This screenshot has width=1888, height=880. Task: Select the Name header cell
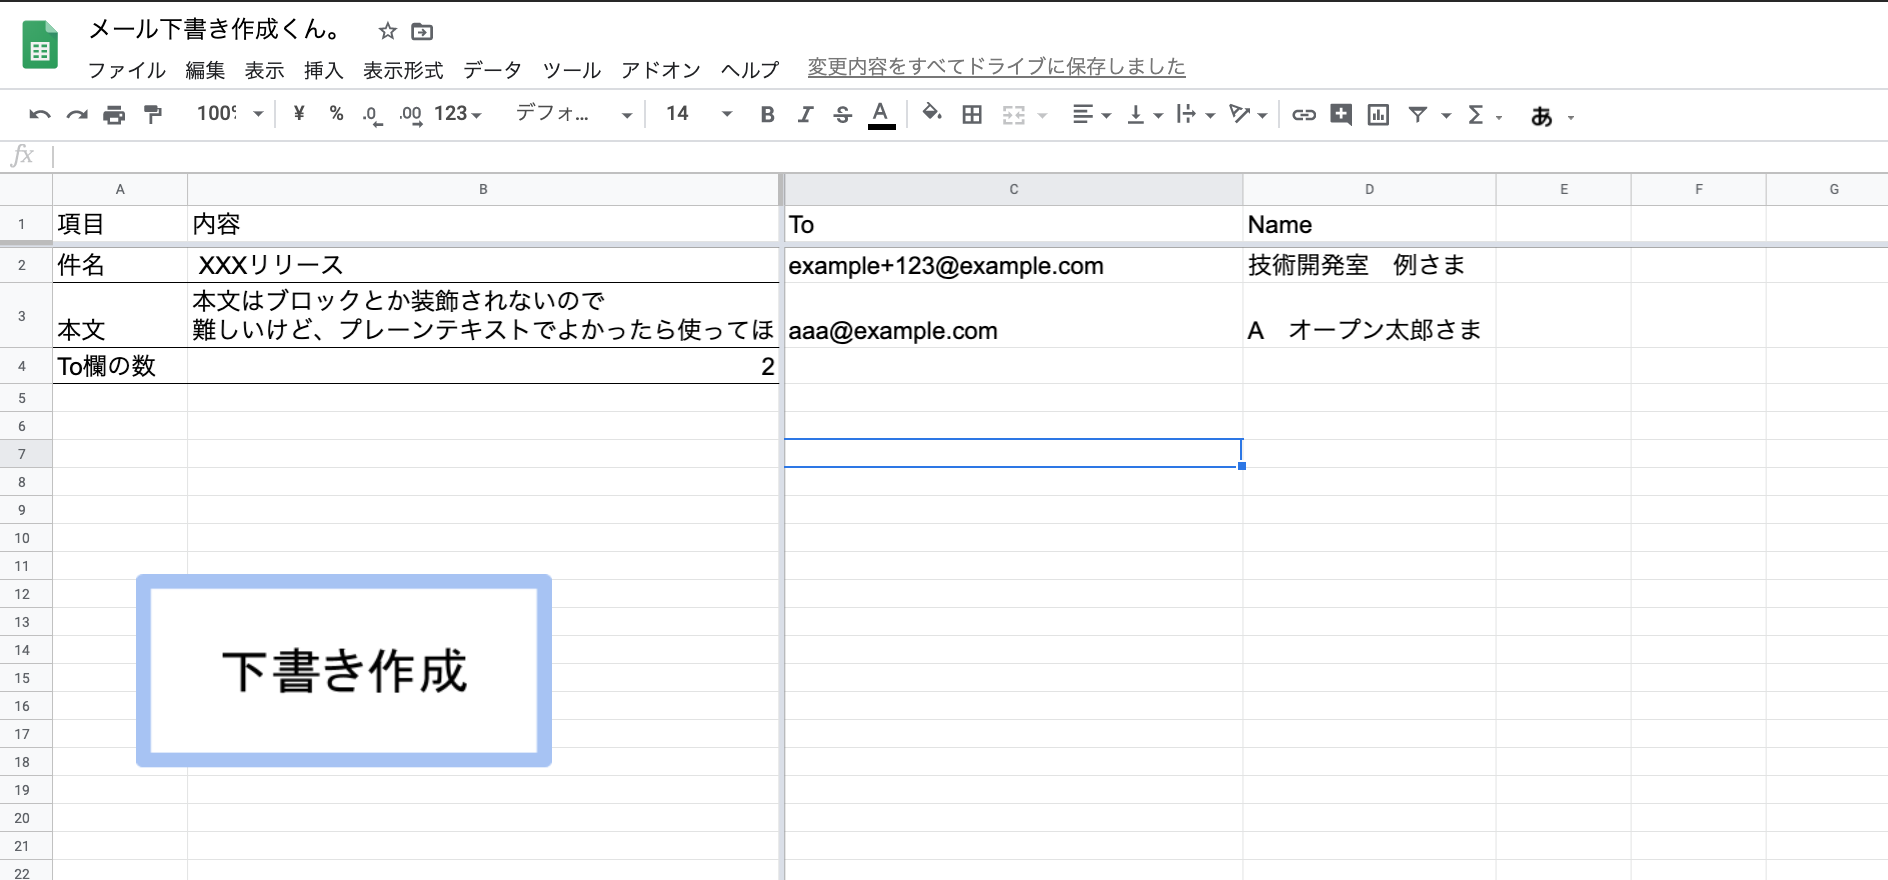coord(1369,224)
